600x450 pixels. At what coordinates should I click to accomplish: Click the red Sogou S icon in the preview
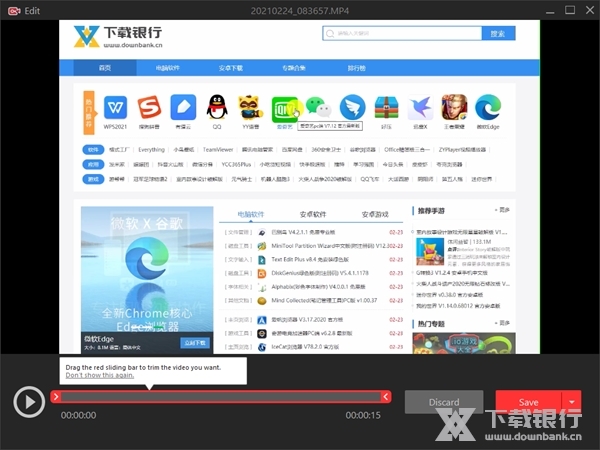[x=149, y=108]
